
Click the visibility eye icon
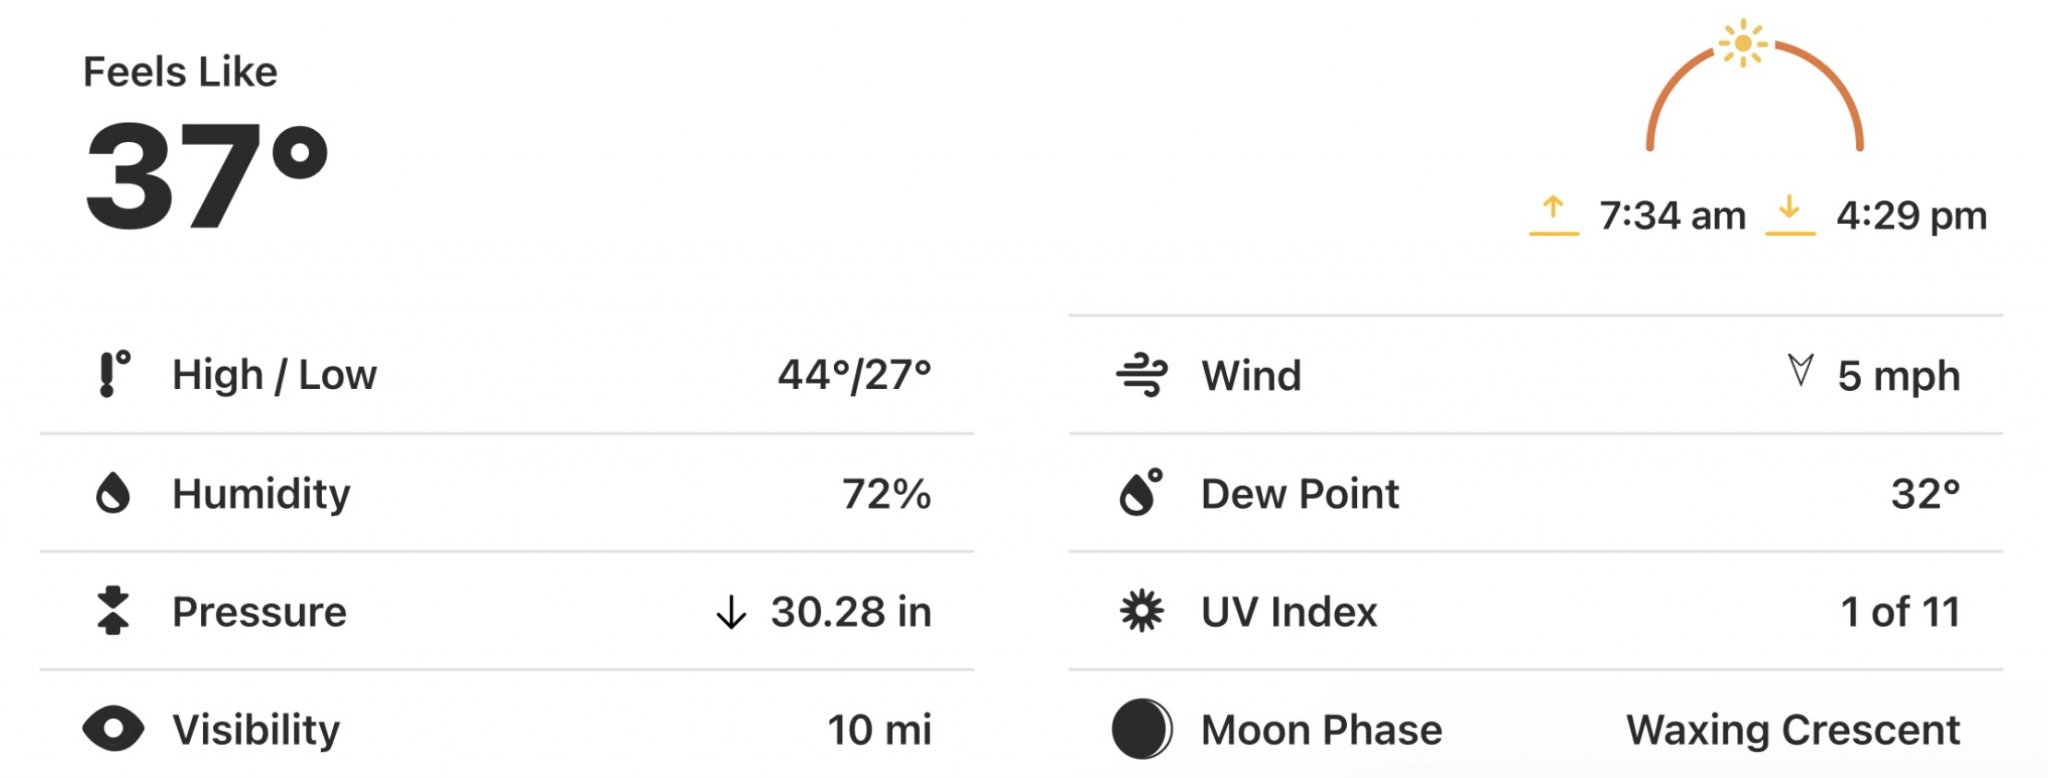coord(113,729)
